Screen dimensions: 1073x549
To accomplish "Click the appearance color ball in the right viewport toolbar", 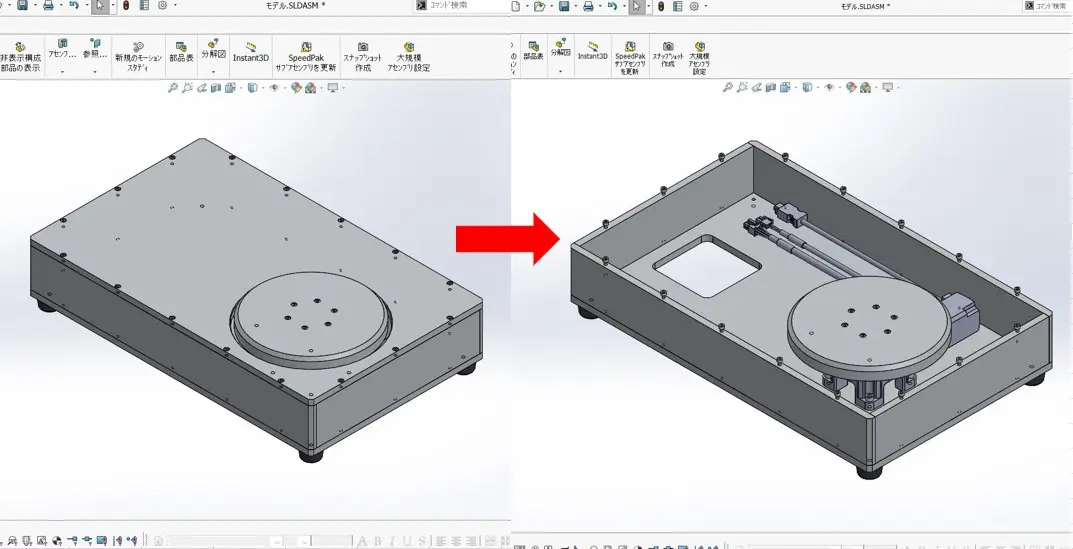I will pyautogui.click(x=851, y=88).
